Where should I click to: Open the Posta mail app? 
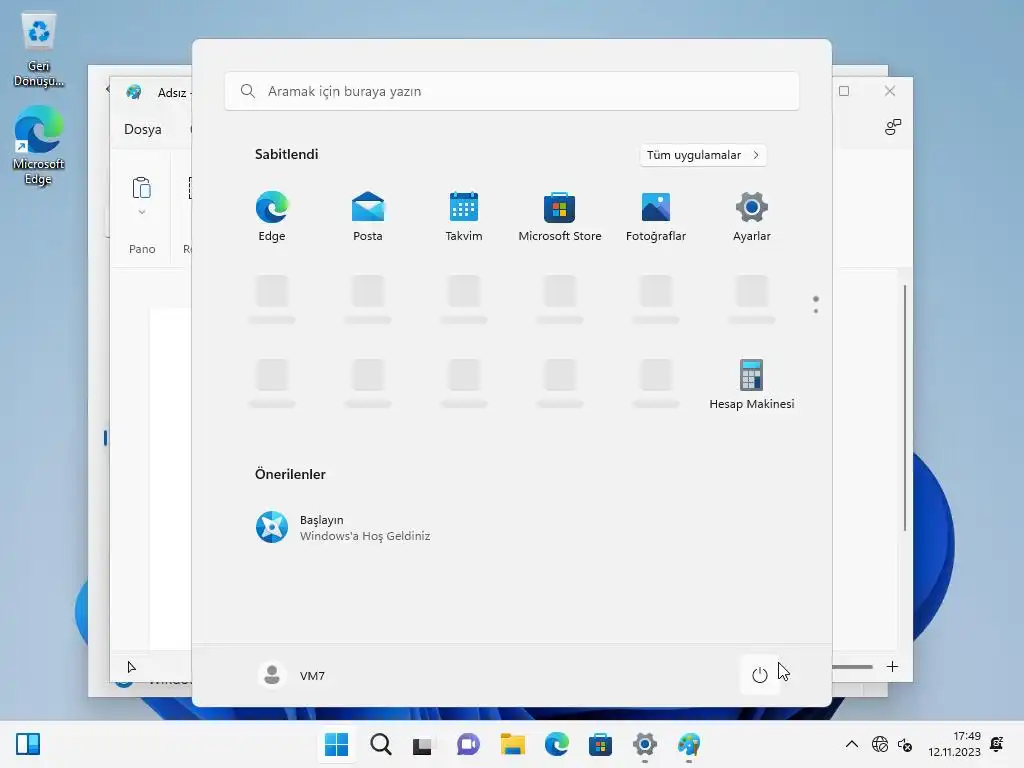[x=368, y=216]
